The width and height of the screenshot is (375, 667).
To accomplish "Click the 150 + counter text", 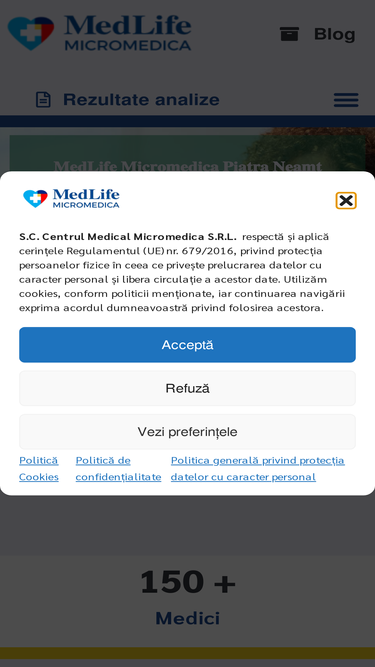I will point(188,582).
